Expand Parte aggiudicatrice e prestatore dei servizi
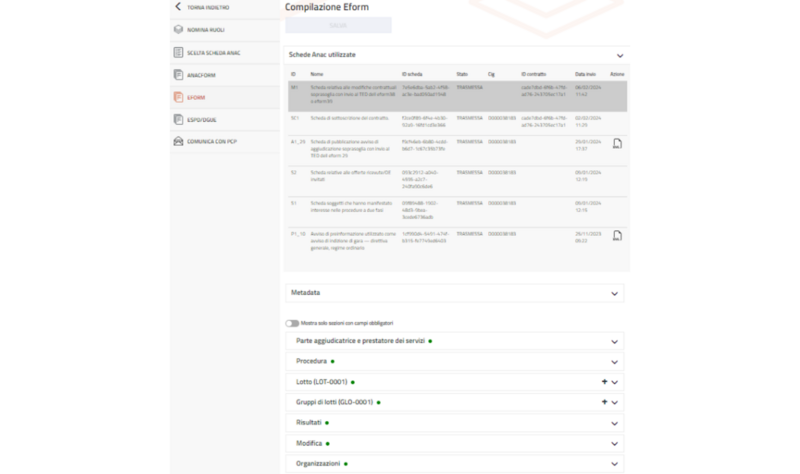This screenshot has height=474, width=800. coord(614,341)
